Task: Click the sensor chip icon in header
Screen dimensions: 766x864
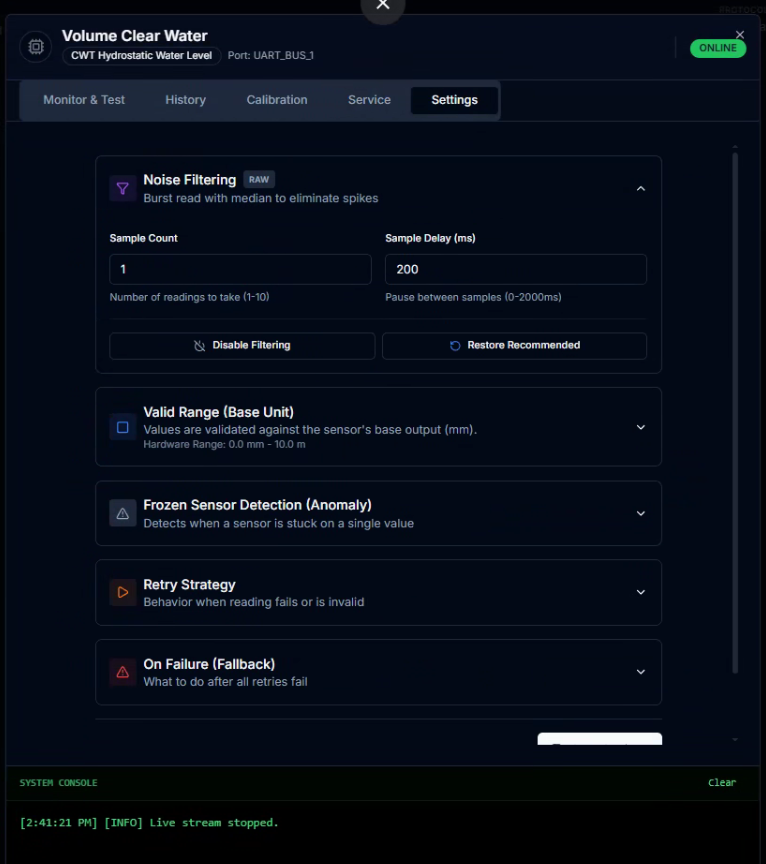Action: click(x=36, y=47)
